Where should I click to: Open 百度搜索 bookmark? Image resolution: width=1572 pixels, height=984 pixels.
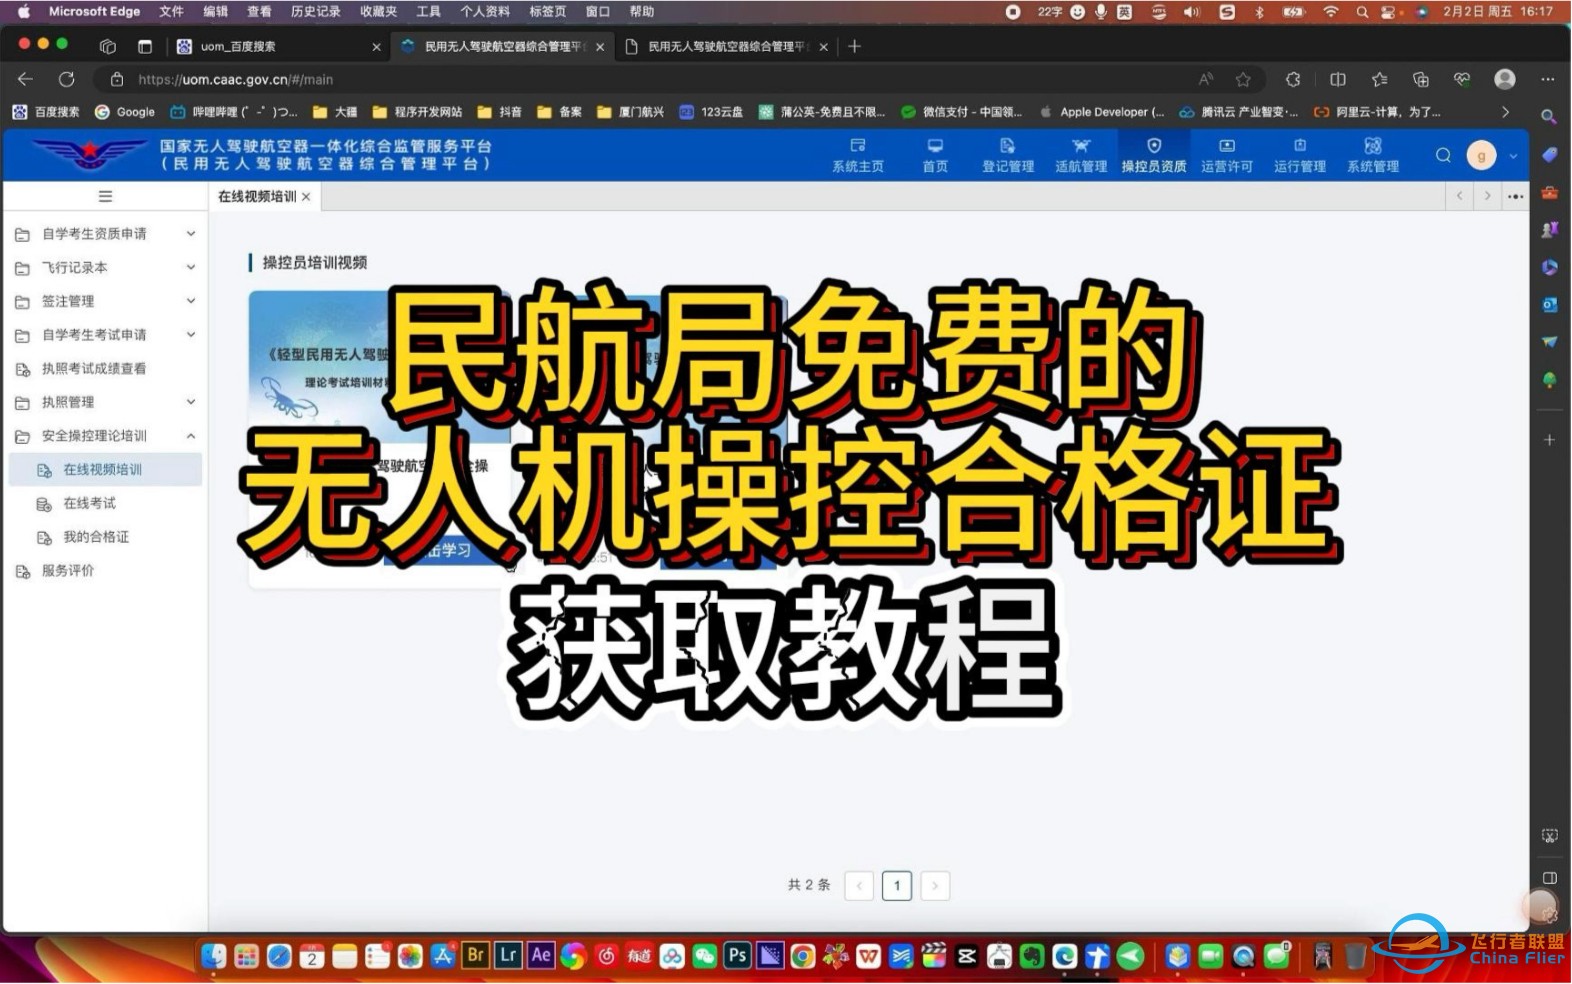point(46,112)
